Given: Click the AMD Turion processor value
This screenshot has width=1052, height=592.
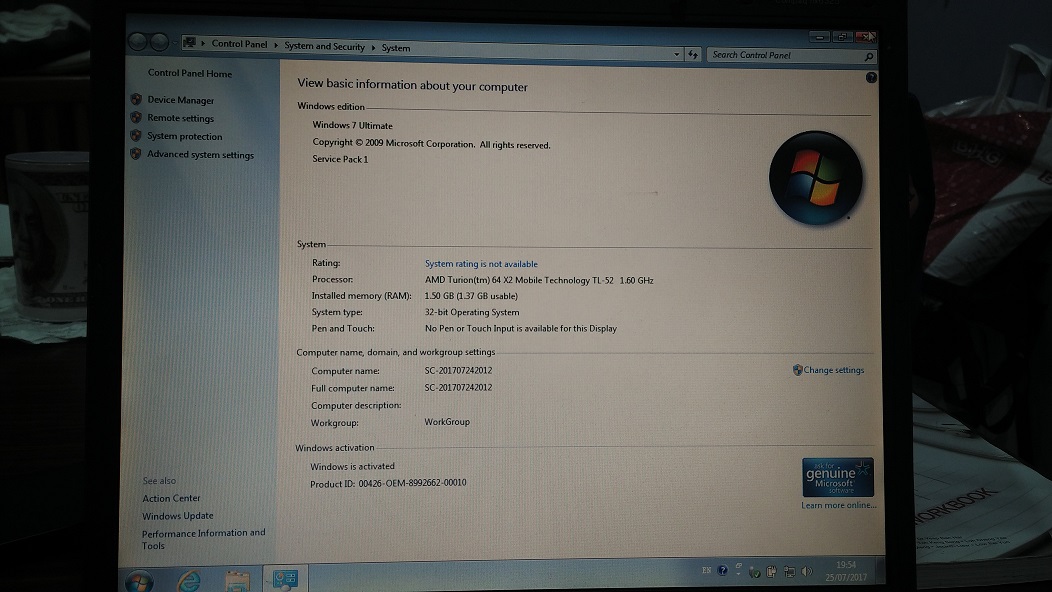Looking at the screenshot, I should [x=539, y=281].
